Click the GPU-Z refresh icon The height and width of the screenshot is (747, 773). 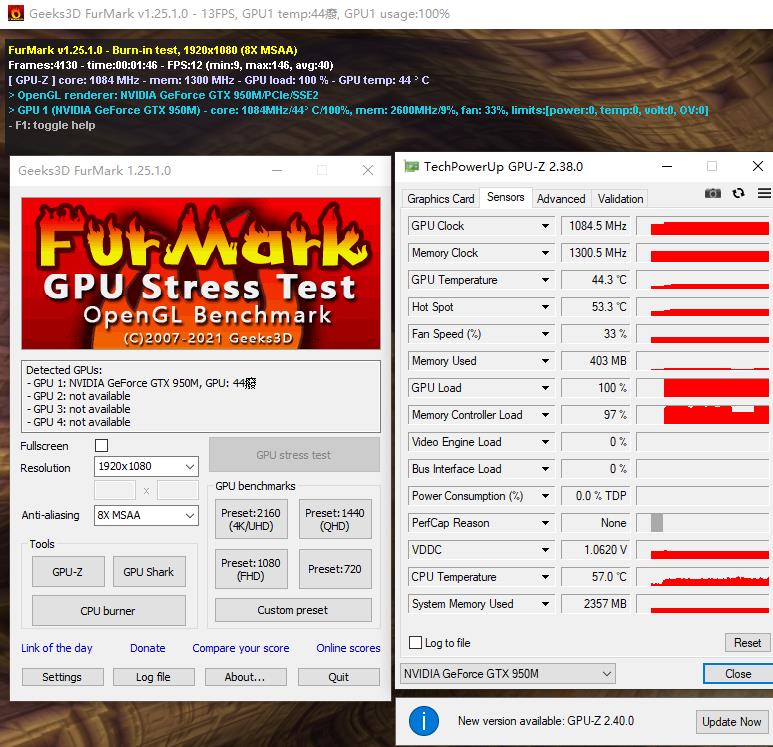(x=738, y=193)
